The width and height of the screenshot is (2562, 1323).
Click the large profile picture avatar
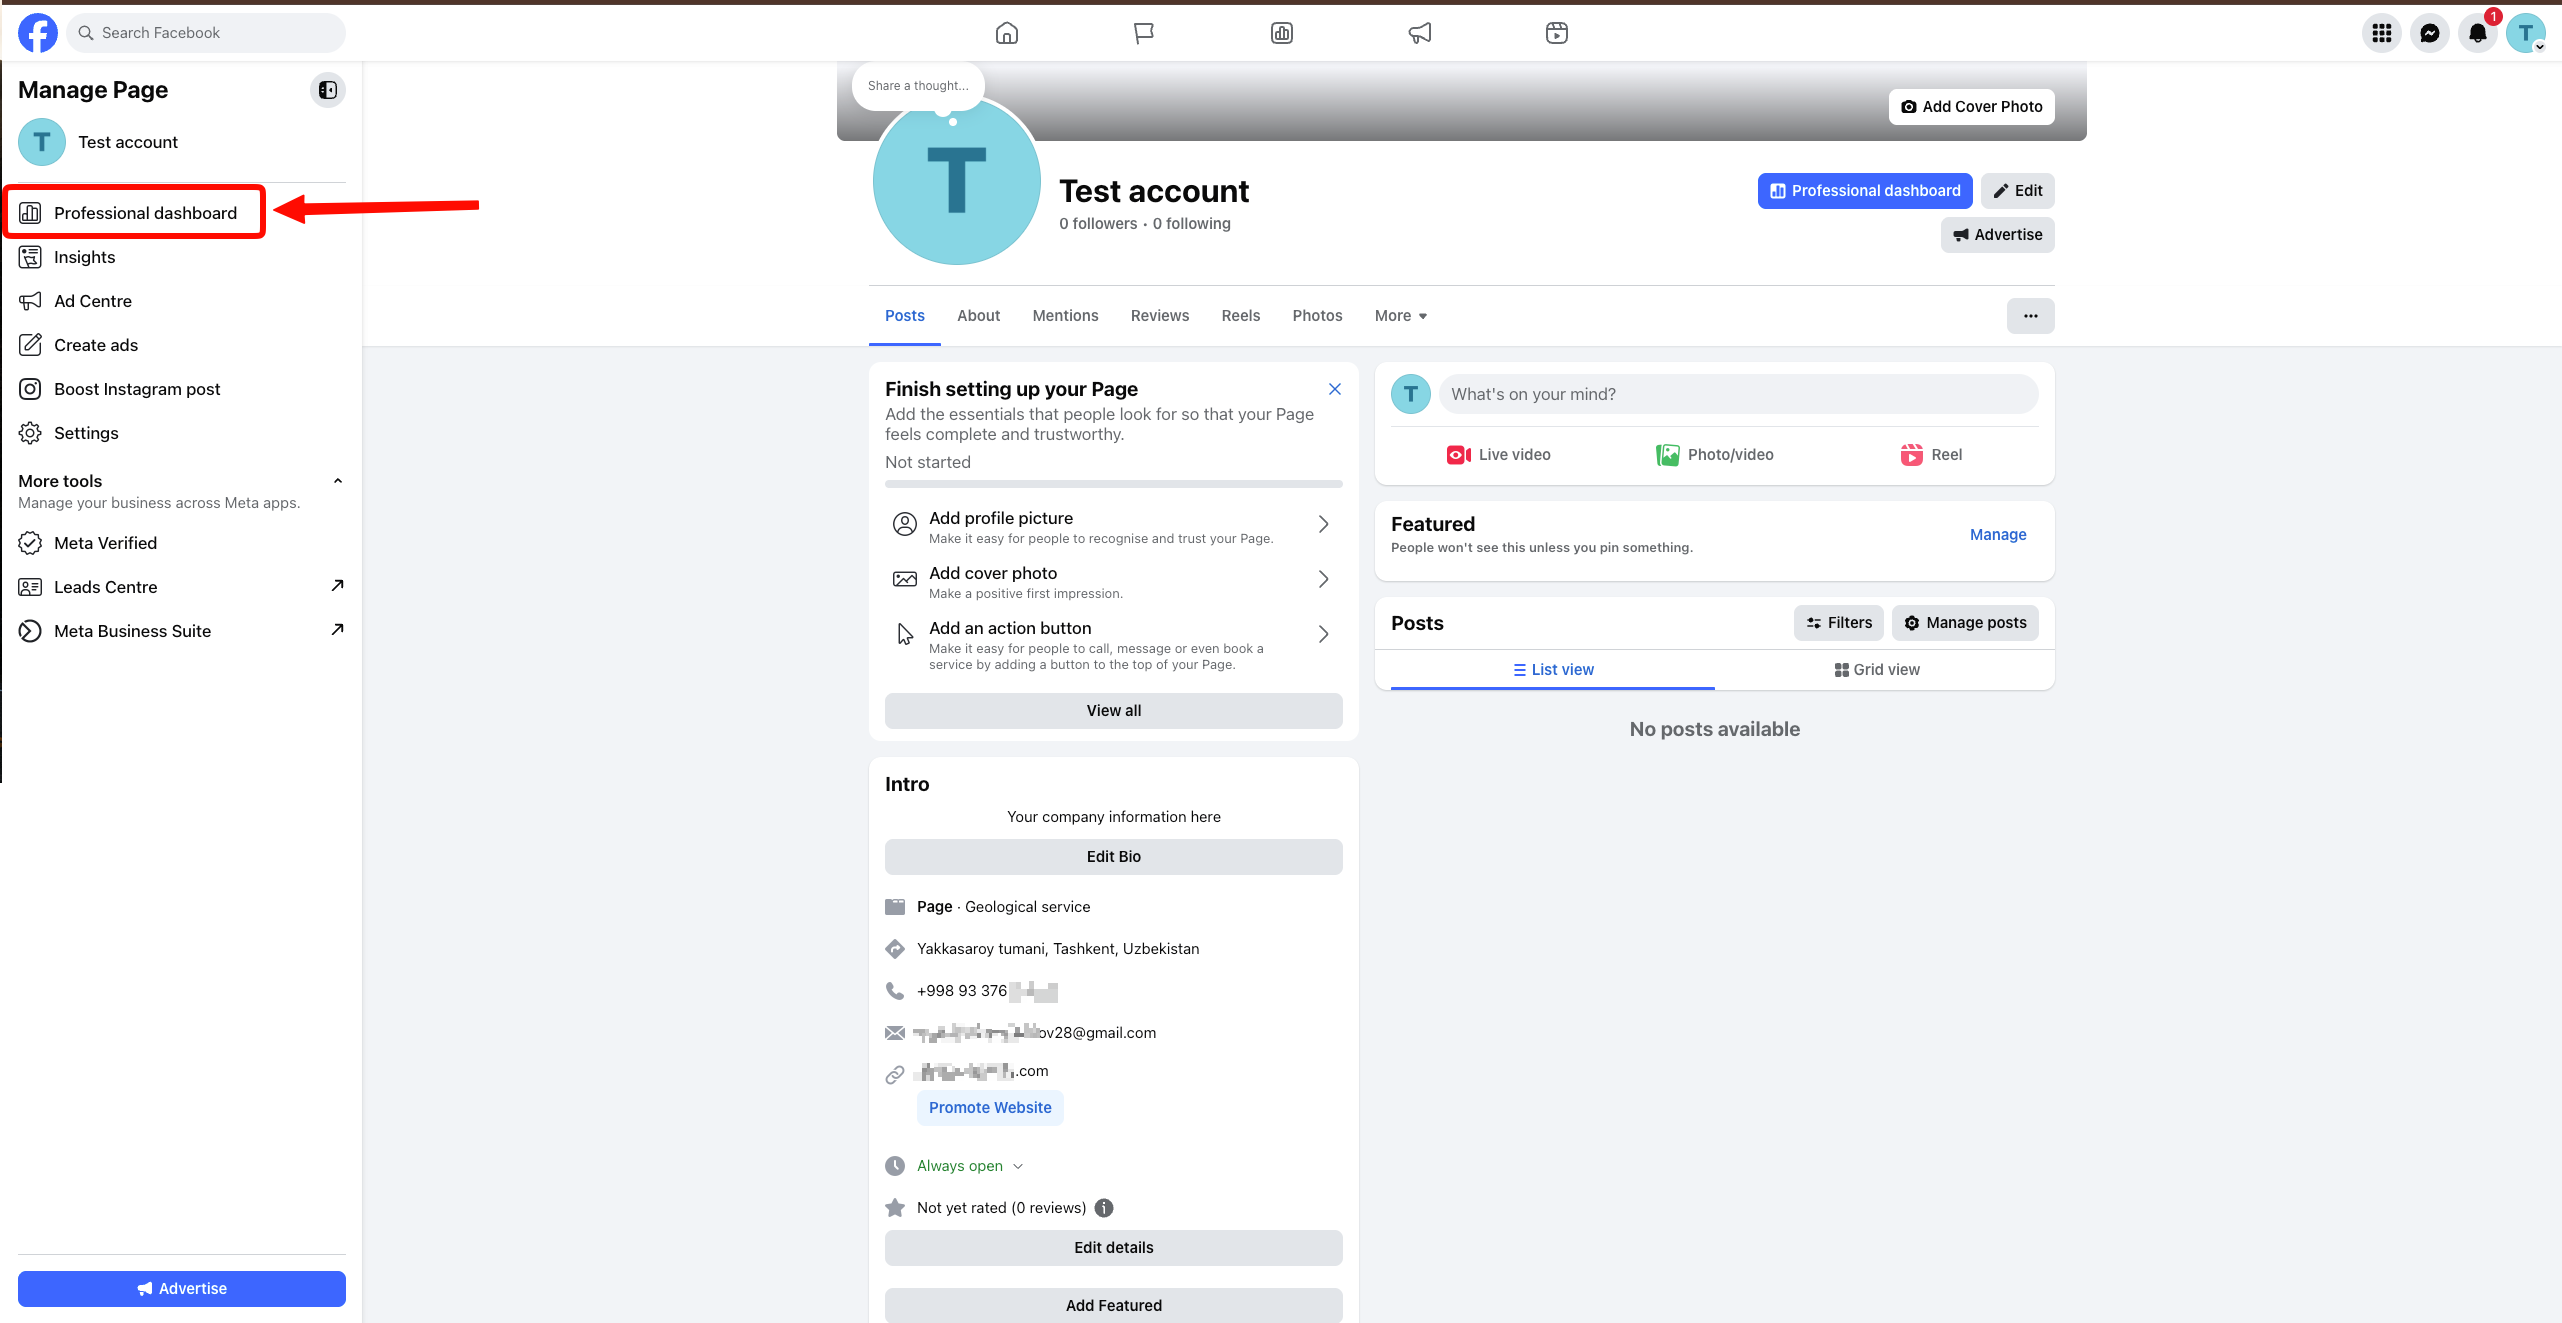[957, 181]
